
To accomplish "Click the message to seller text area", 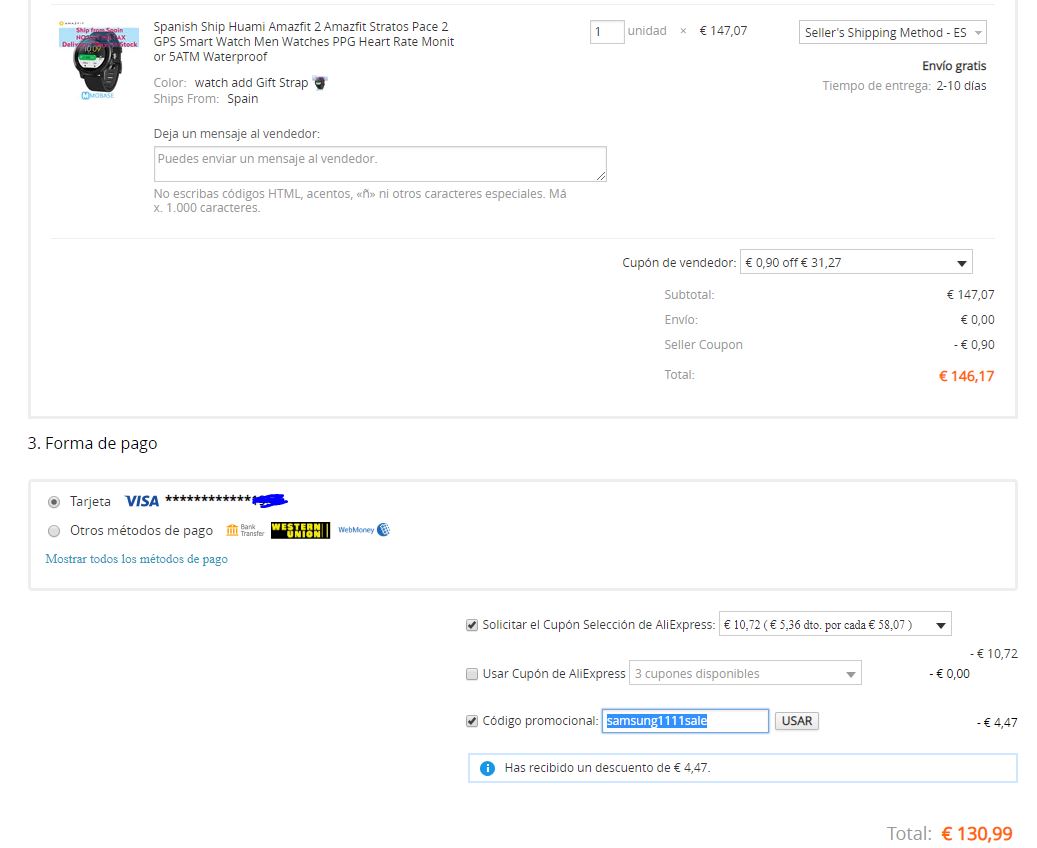I will pos(380,164).
